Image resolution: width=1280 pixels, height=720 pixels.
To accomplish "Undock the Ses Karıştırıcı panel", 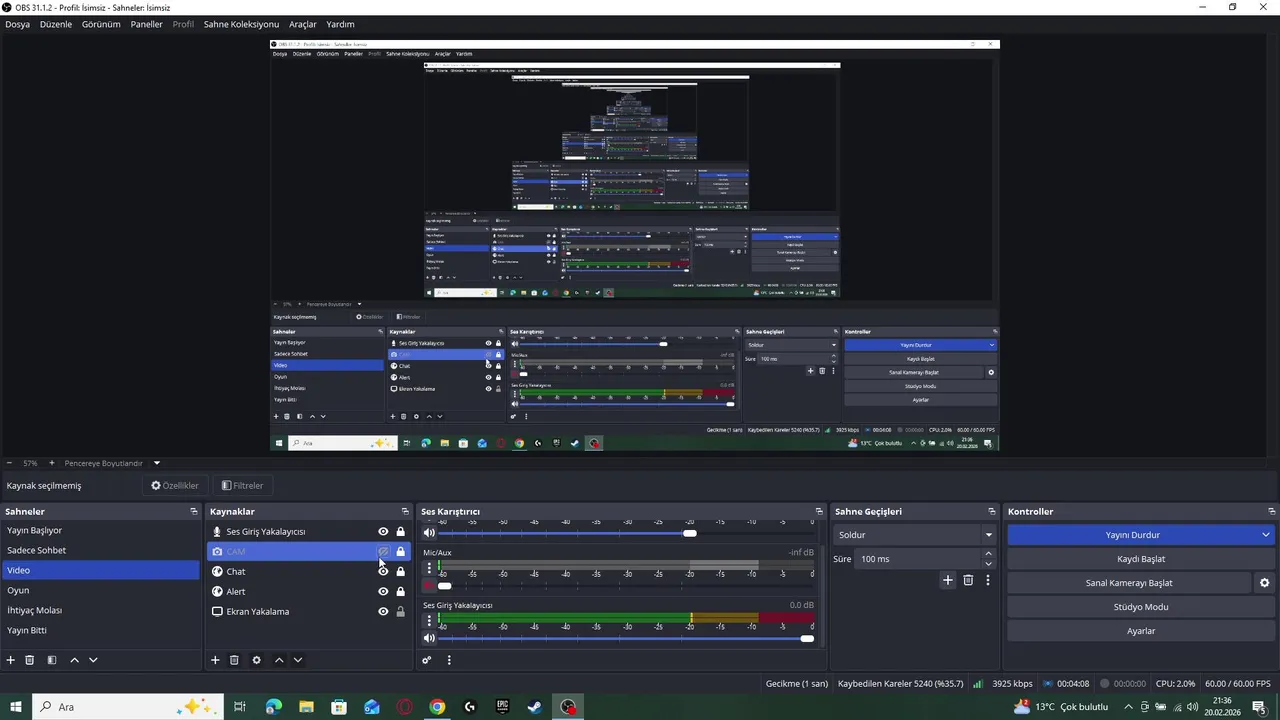I will click(x=819, y=511).
